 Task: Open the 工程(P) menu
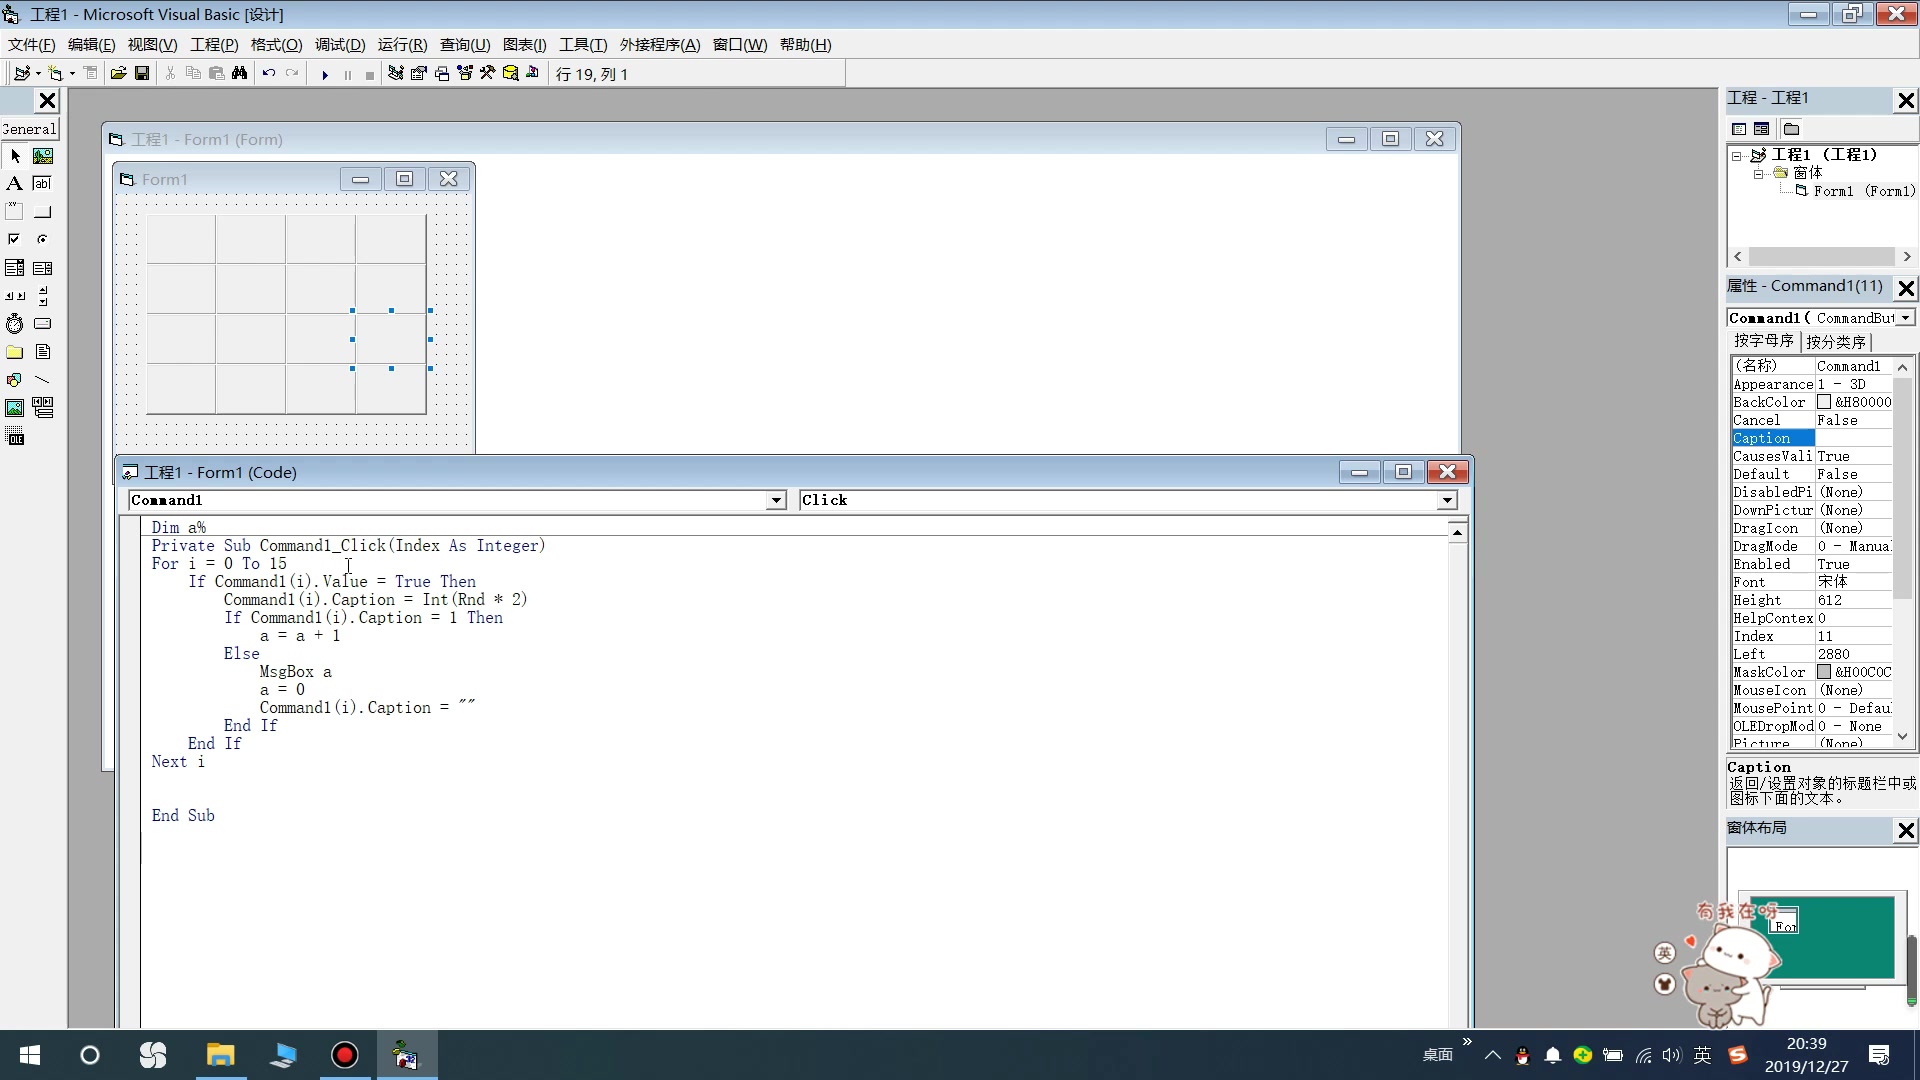[x=214, y=45]
